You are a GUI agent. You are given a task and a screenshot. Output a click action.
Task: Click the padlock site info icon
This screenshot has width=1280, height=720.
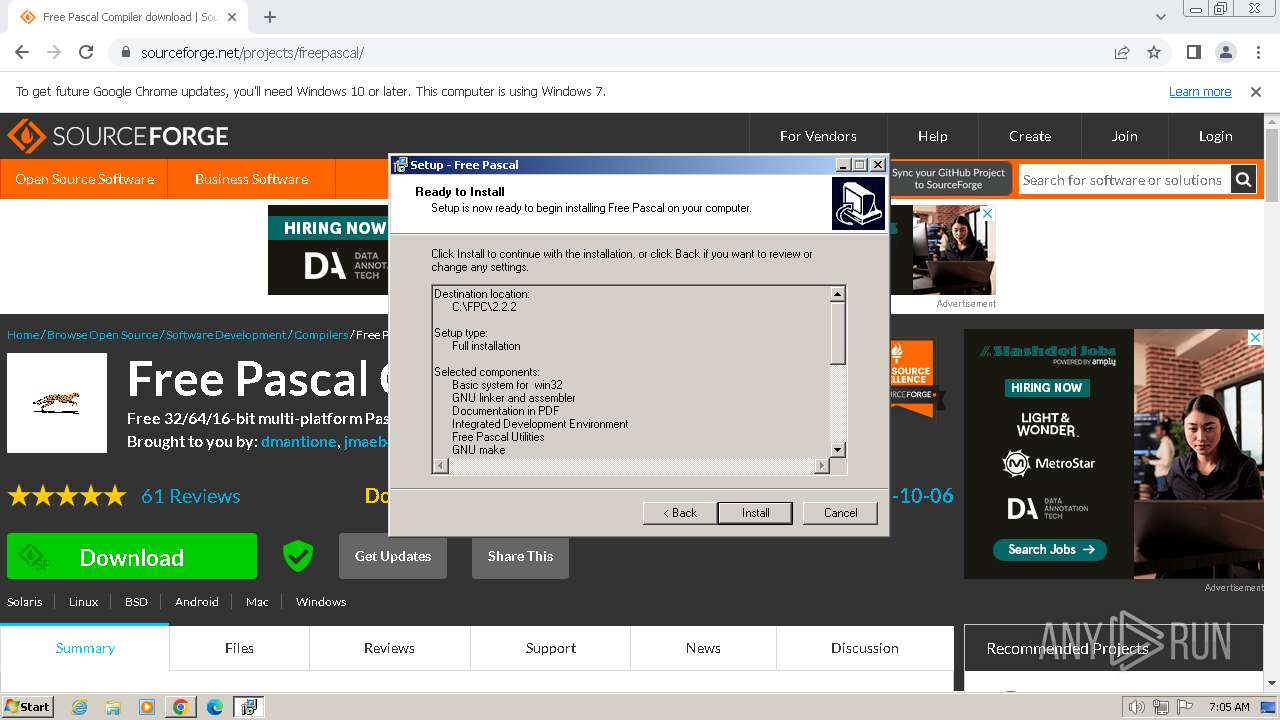[125, 52]
